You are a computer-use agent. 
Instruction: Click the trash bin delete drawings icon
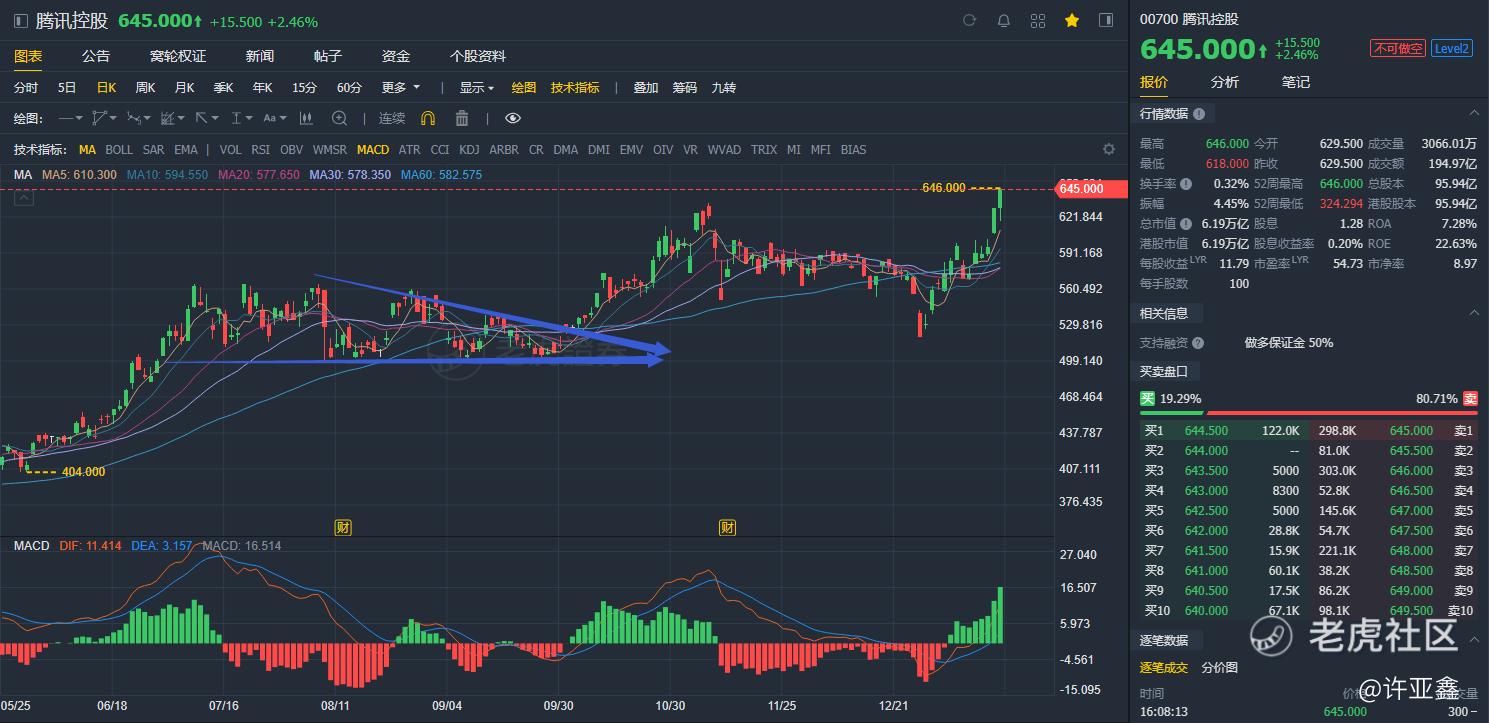462,118
